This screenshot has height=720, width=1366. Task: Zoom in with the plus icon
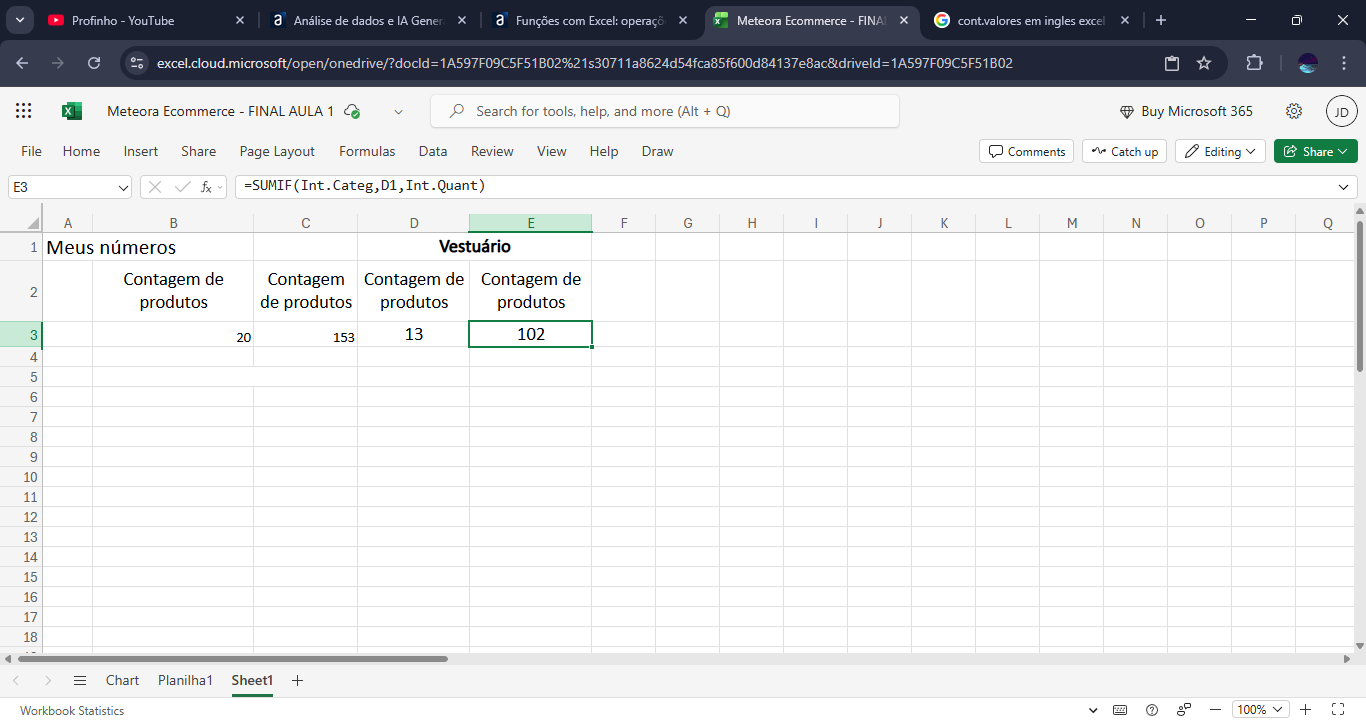pyautogui.click(x=1305, y=710)
